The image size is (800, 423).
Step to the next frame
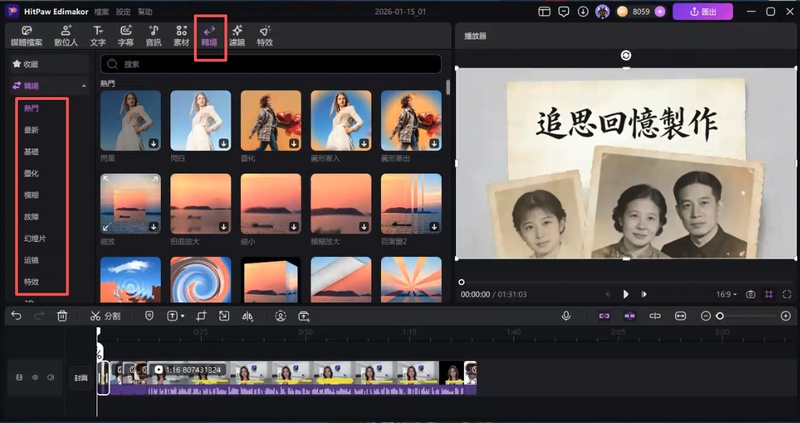[644, 294]
